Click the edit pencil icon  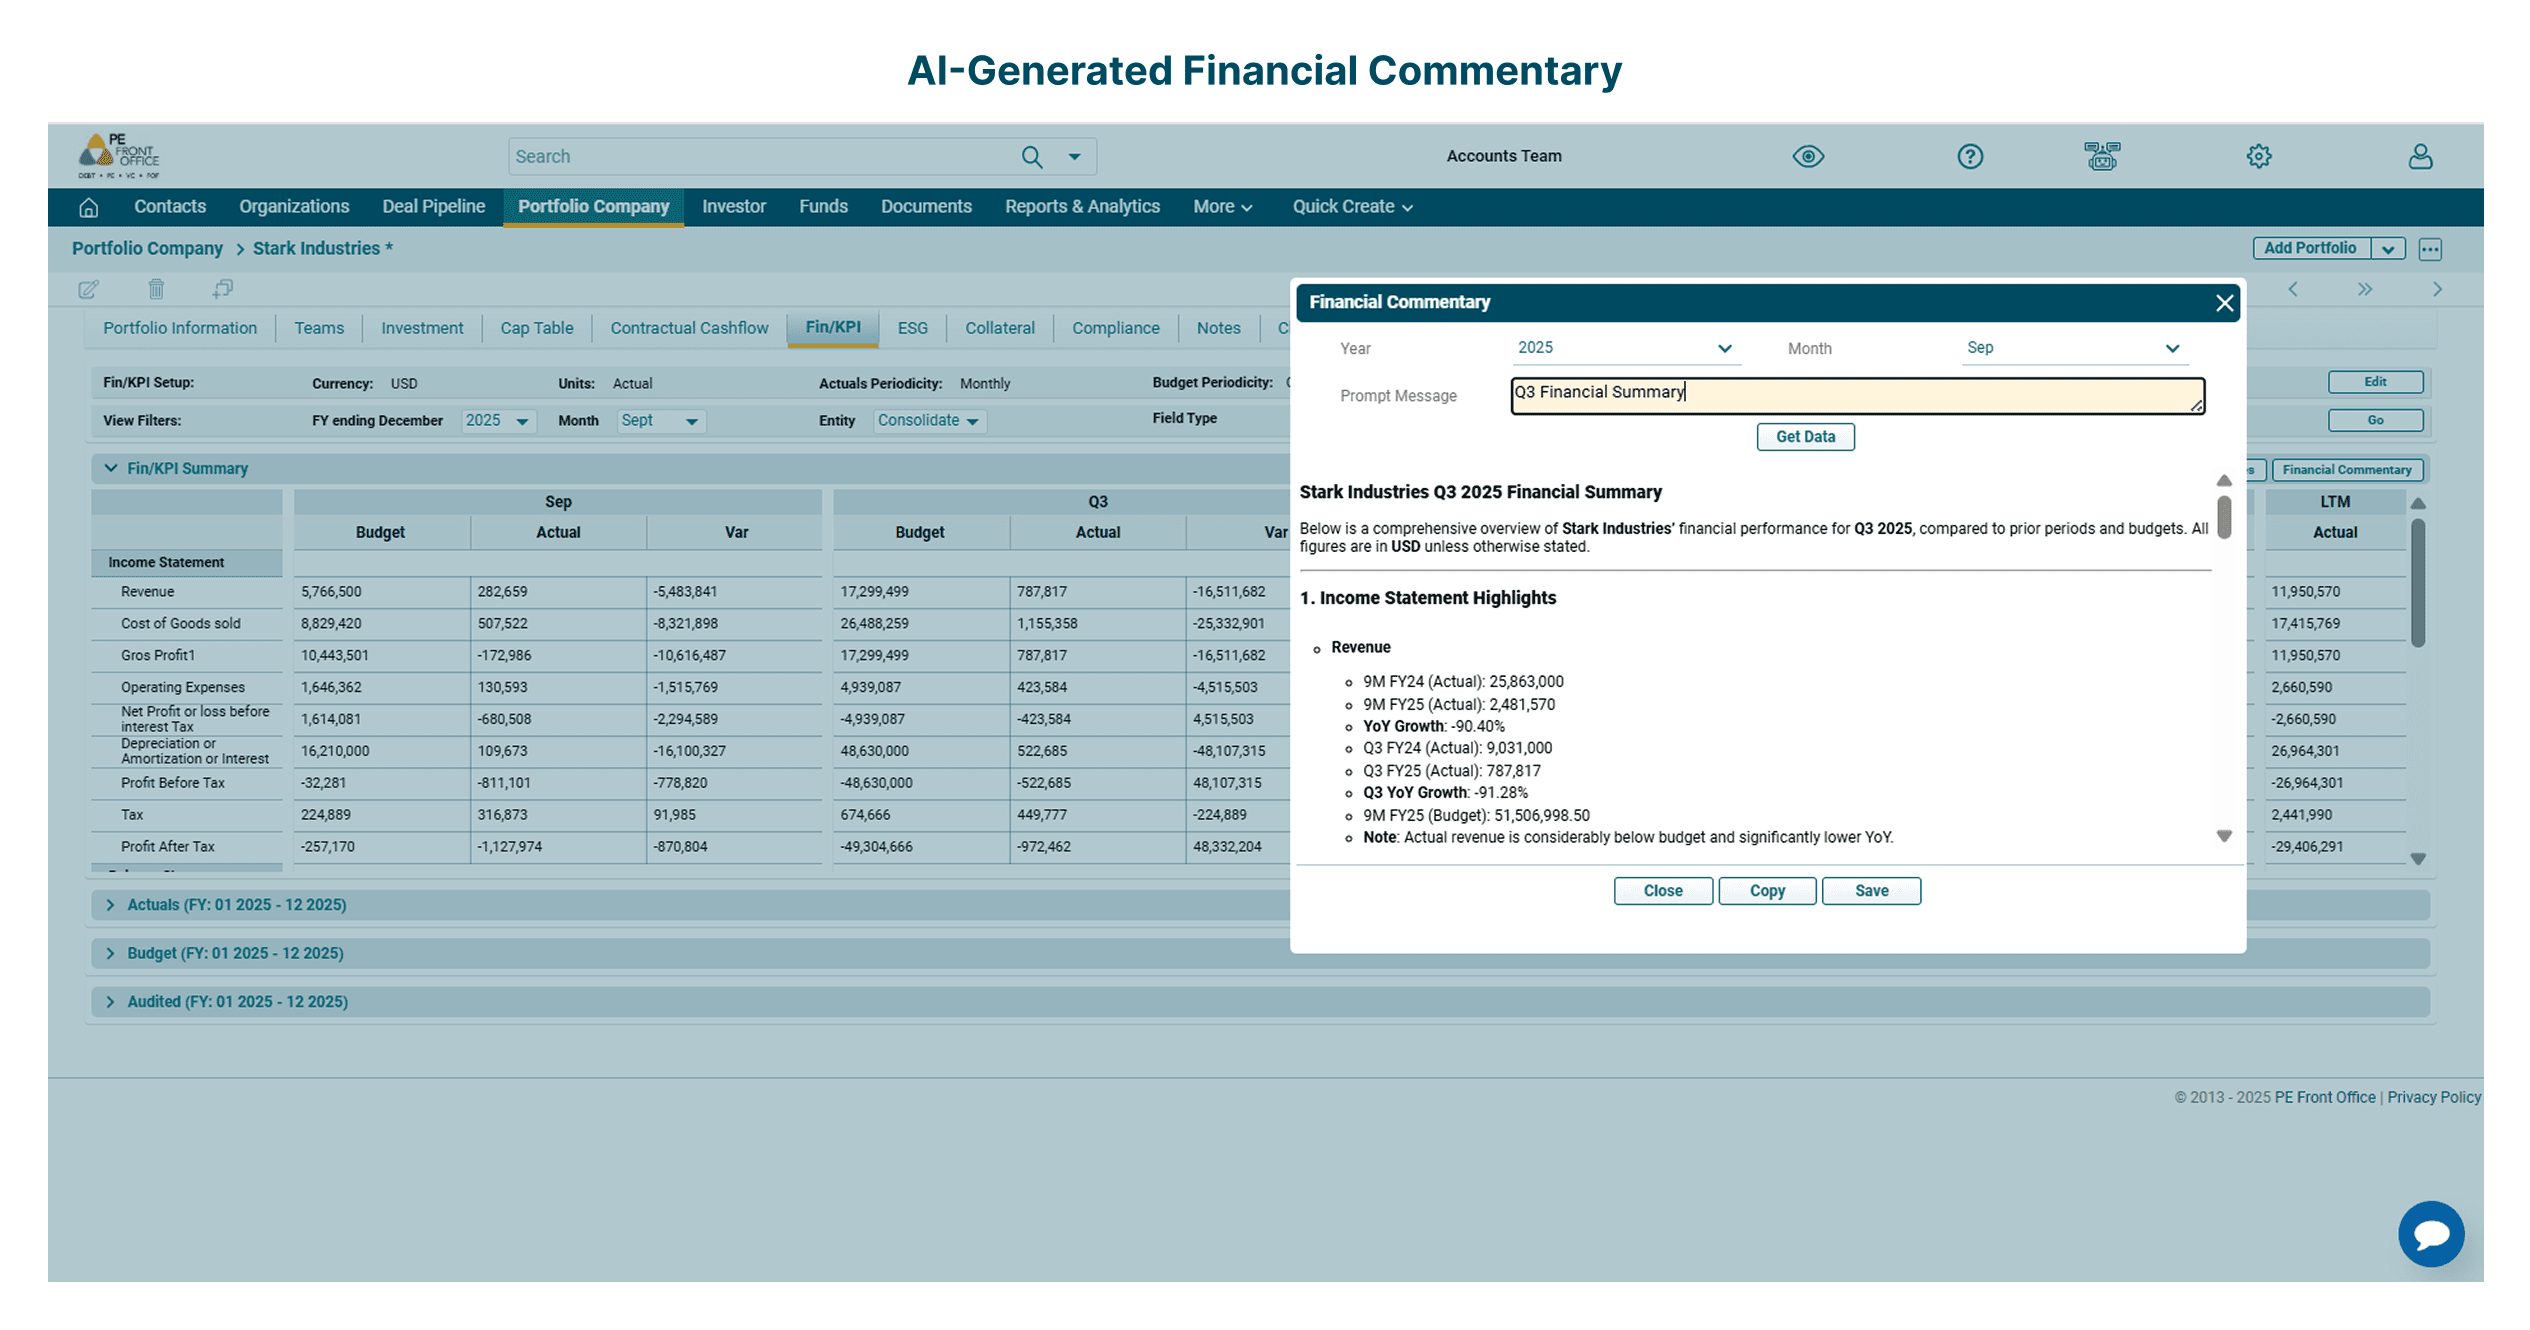pos(88,289)
